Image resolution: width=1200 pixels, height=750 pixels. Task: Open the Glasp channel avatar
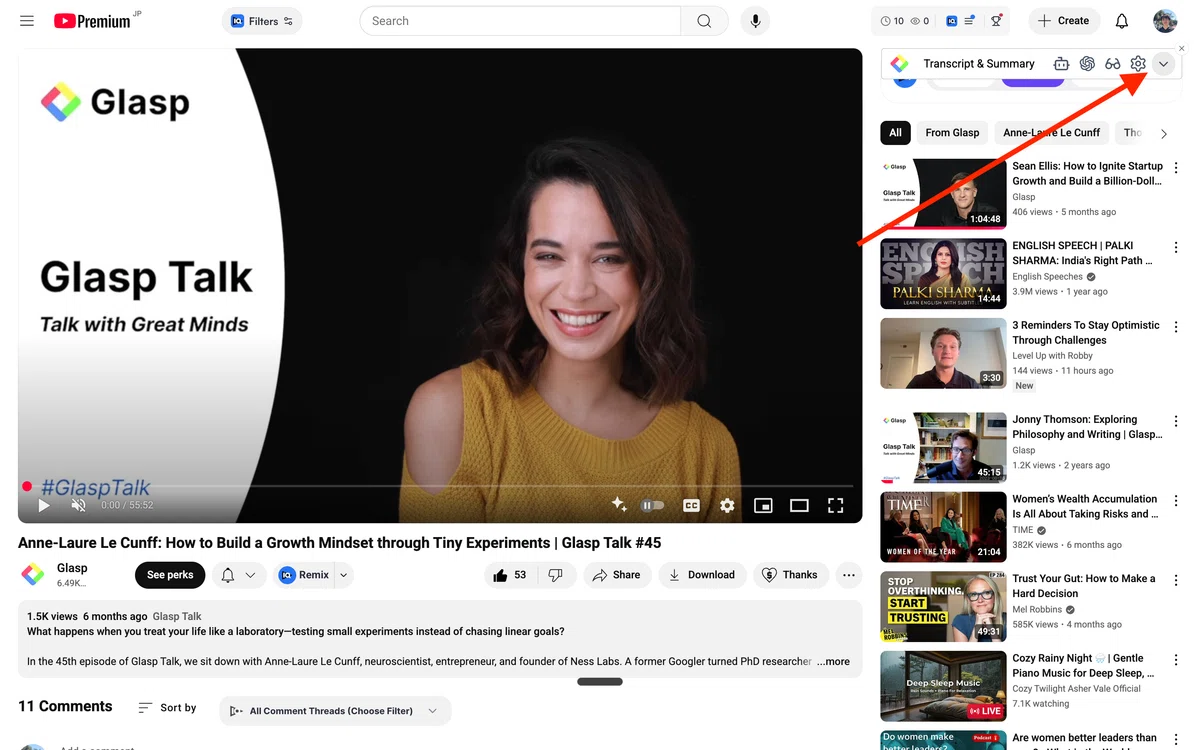(x=33, y=575)
